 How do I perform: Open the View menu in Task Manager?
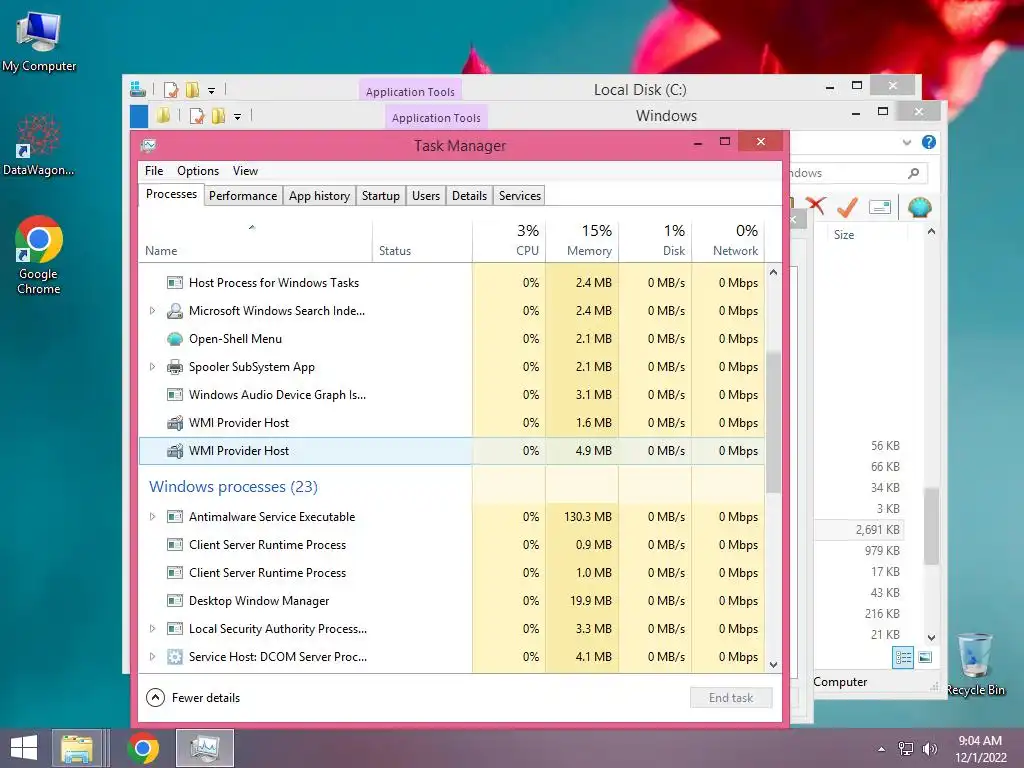(246, 170)
